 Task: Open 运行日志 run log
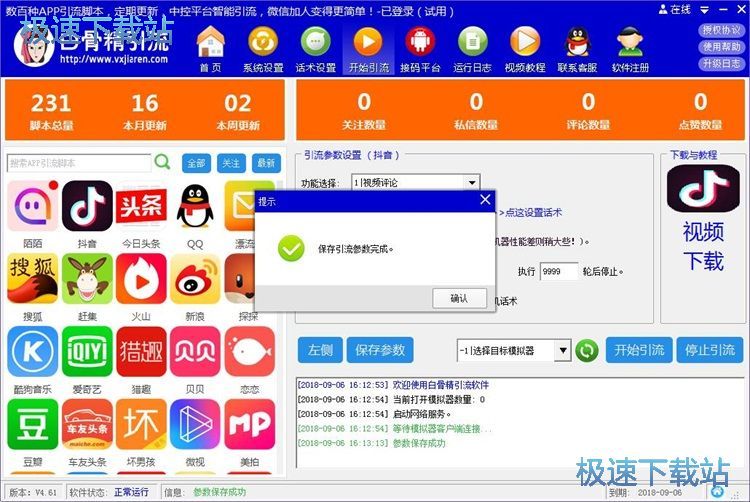(x=473, y=50)
